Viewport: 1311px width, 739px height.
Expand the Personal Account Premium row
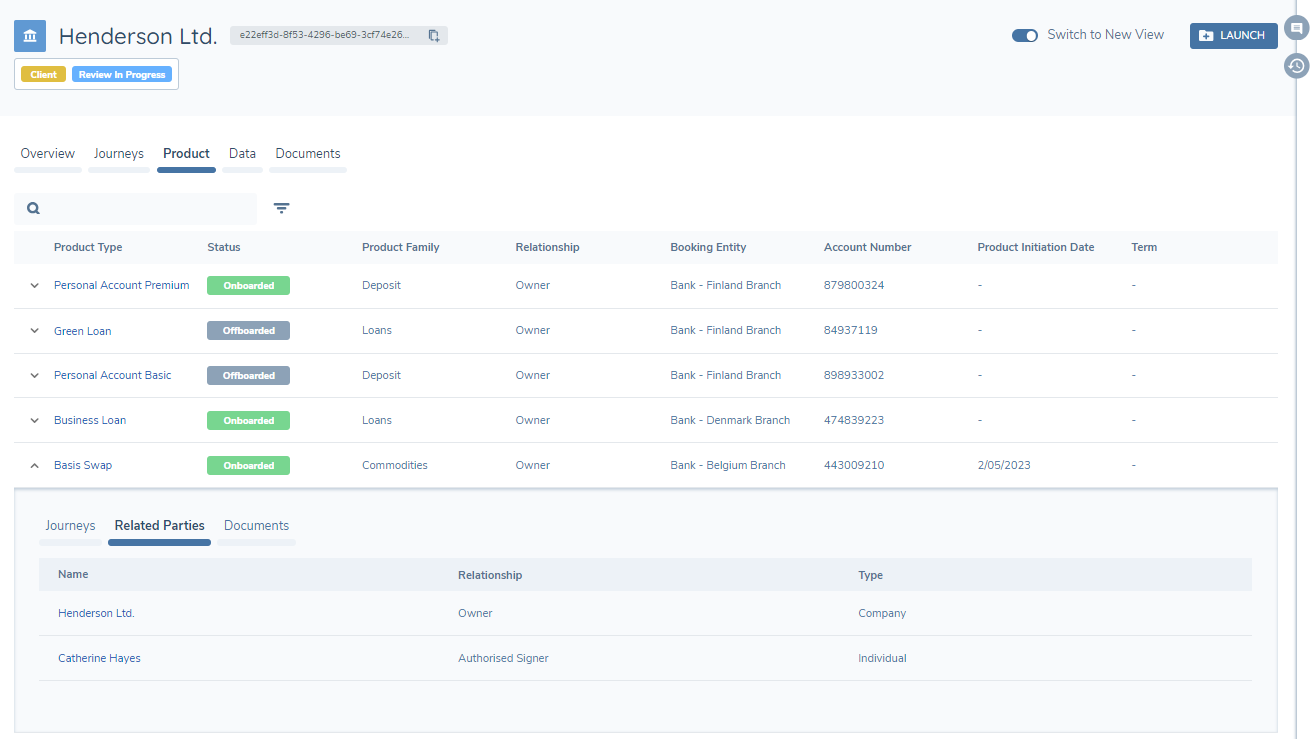pos(33,285)
